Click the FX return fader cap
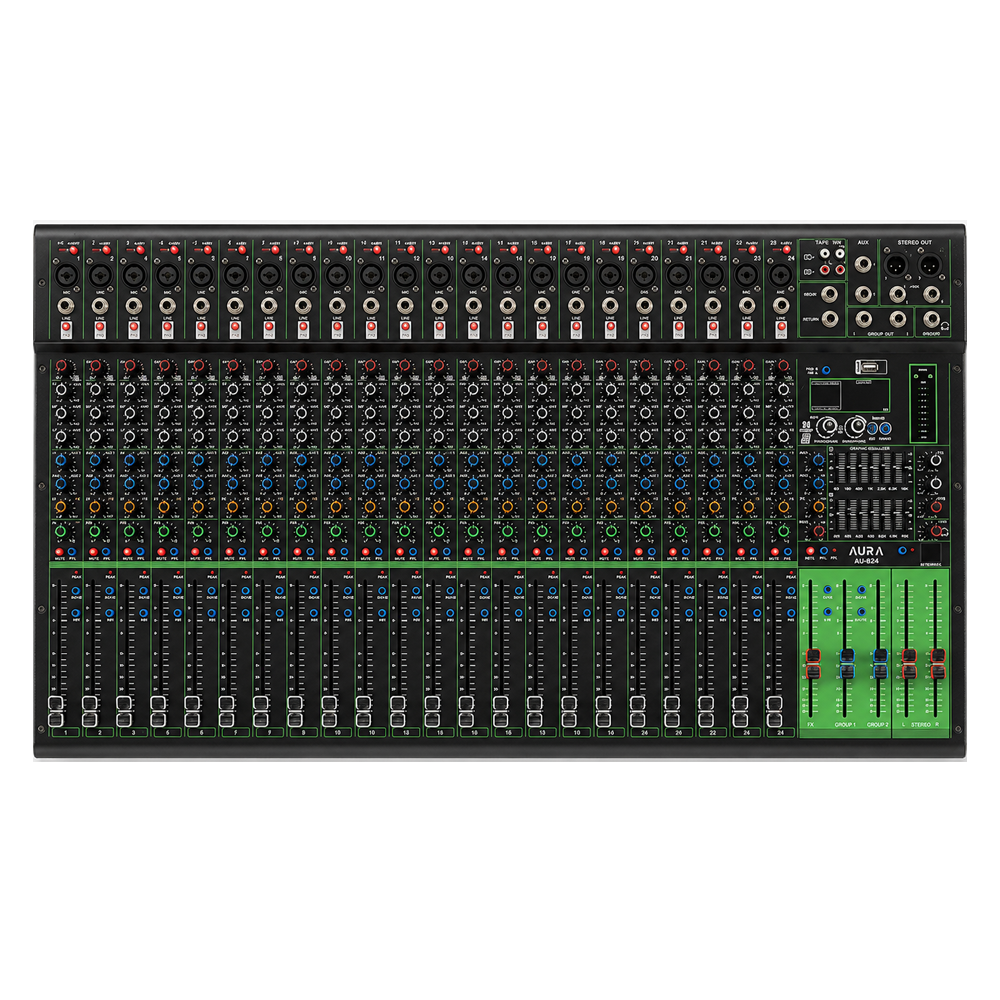Viewport: 1000px width, 1000px height. pos(812,664)
